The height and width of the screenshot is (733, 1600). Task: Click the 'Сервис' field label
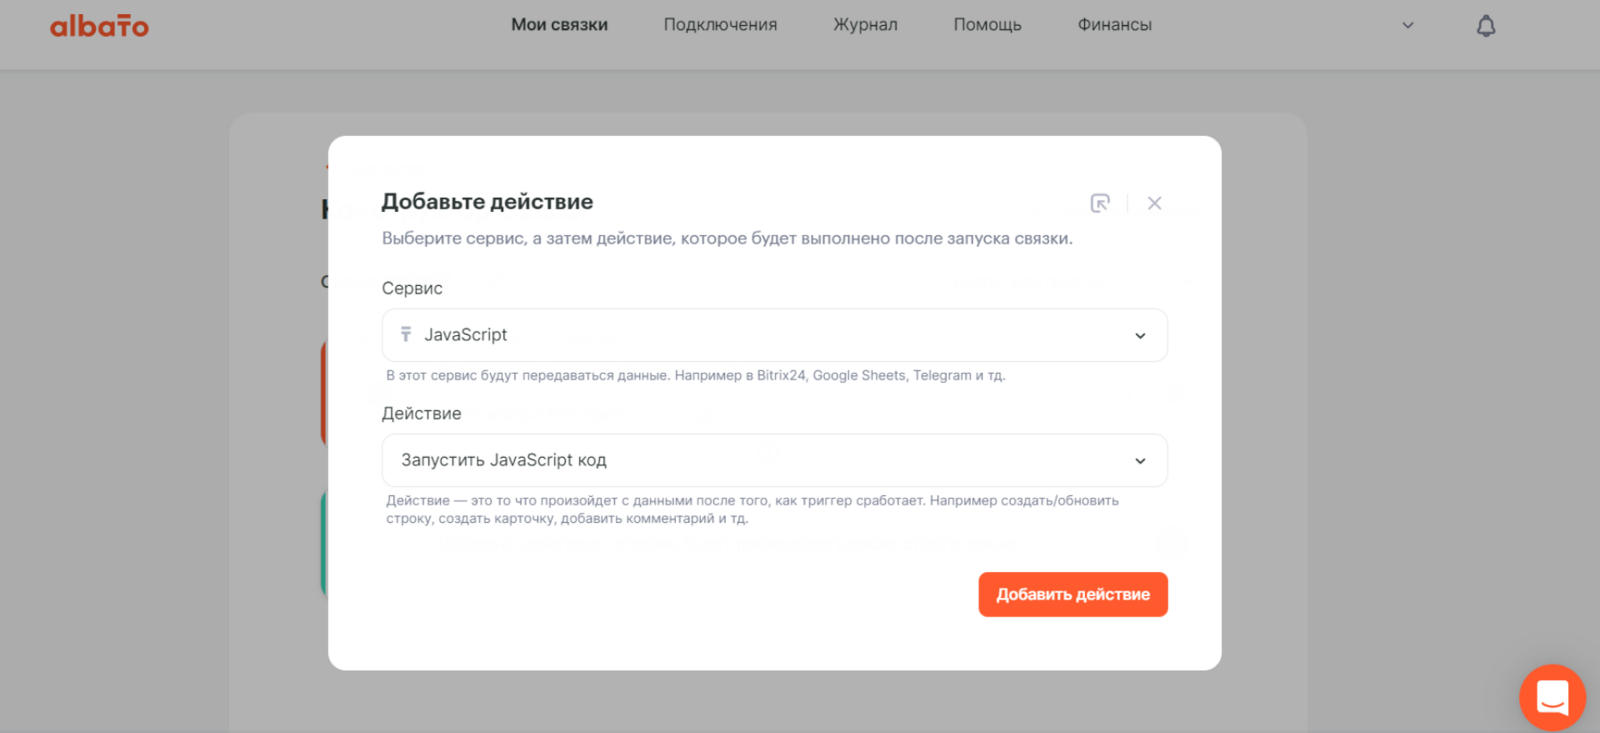point(412,288)
